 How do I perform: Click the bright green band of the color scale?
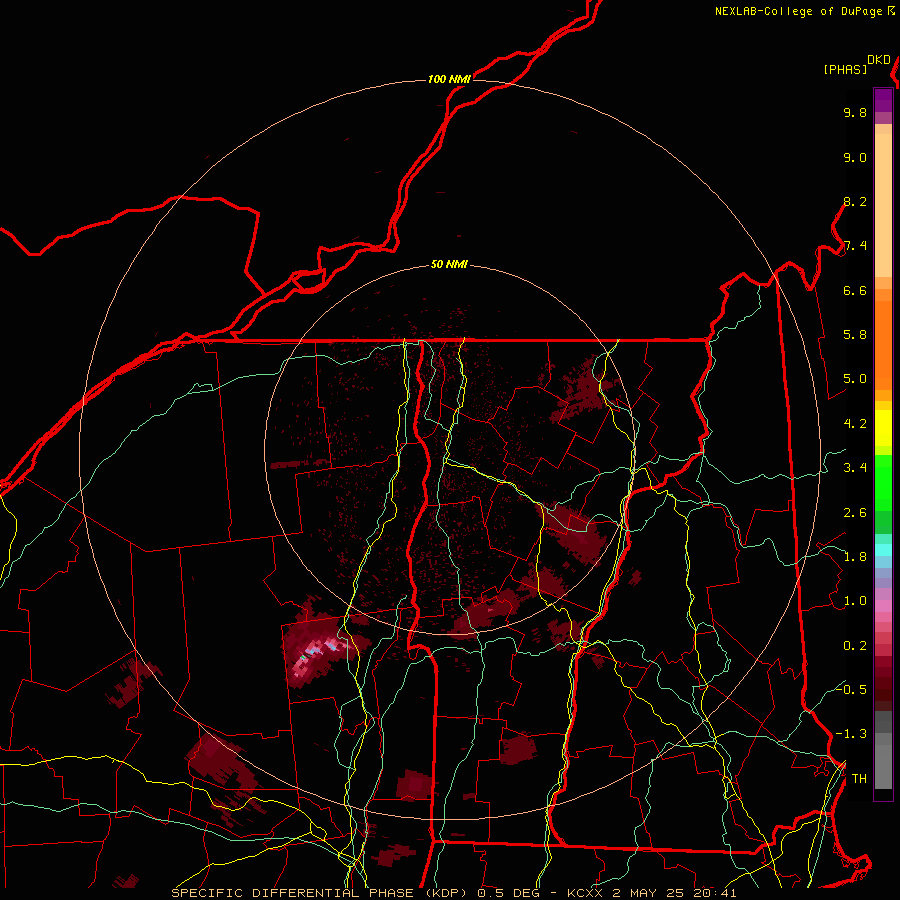[883, 483]
